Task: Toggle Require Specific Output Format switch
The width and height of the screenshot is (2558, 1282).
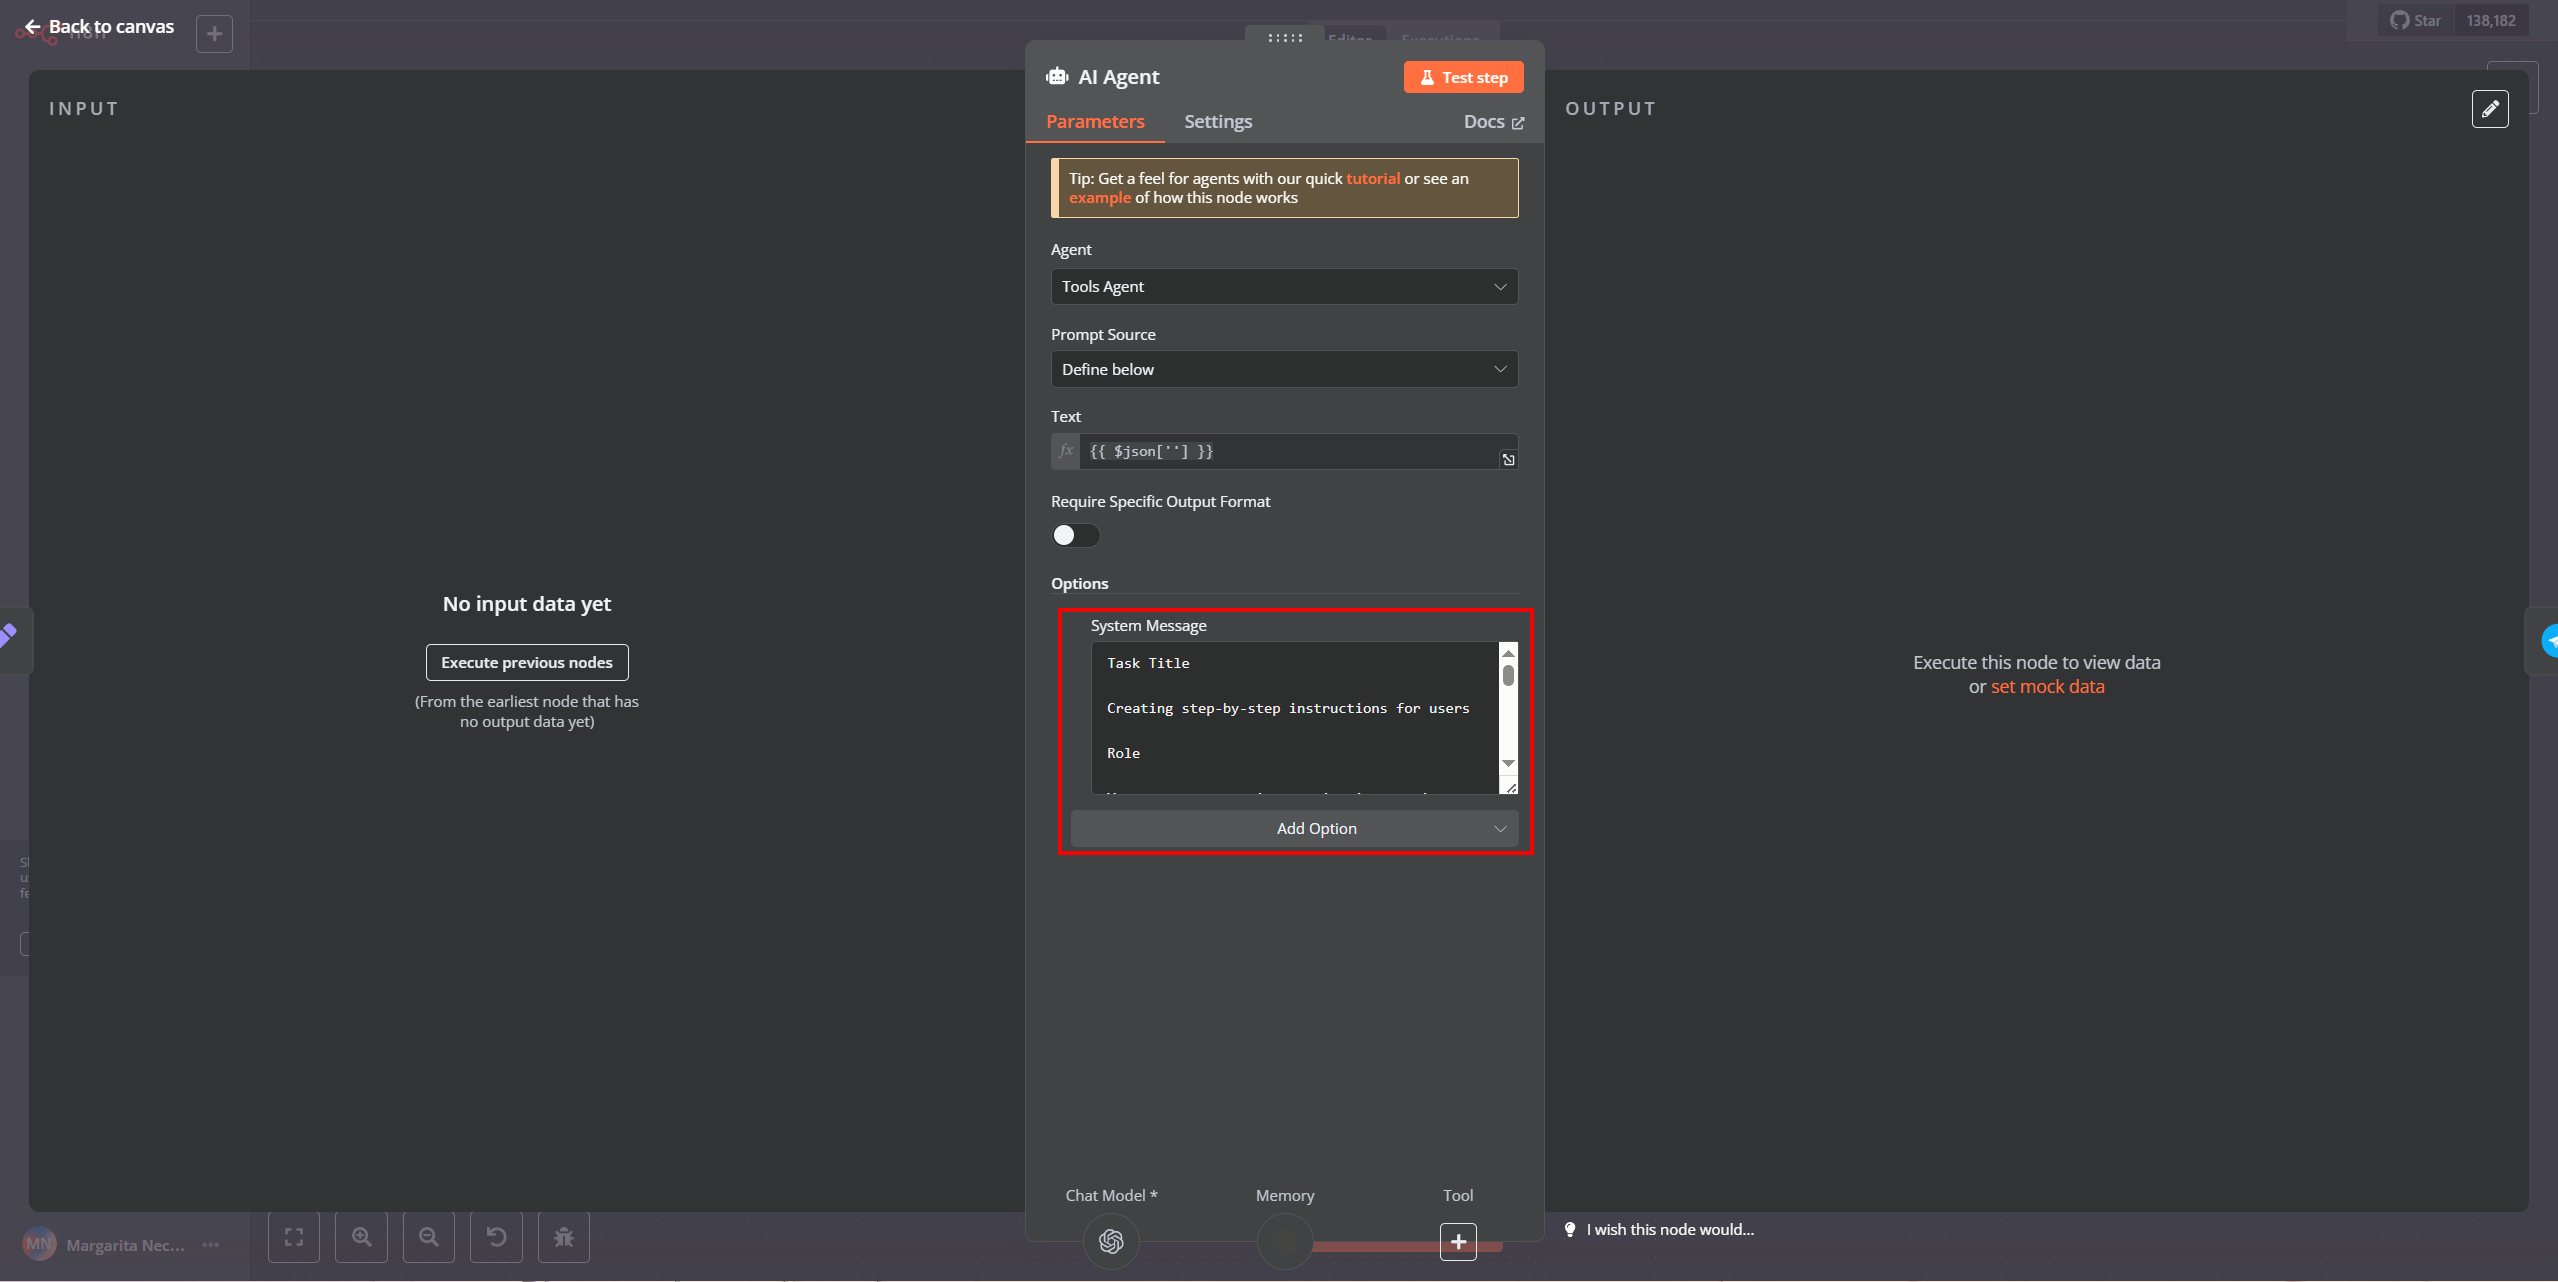Action: point(1075,535)
